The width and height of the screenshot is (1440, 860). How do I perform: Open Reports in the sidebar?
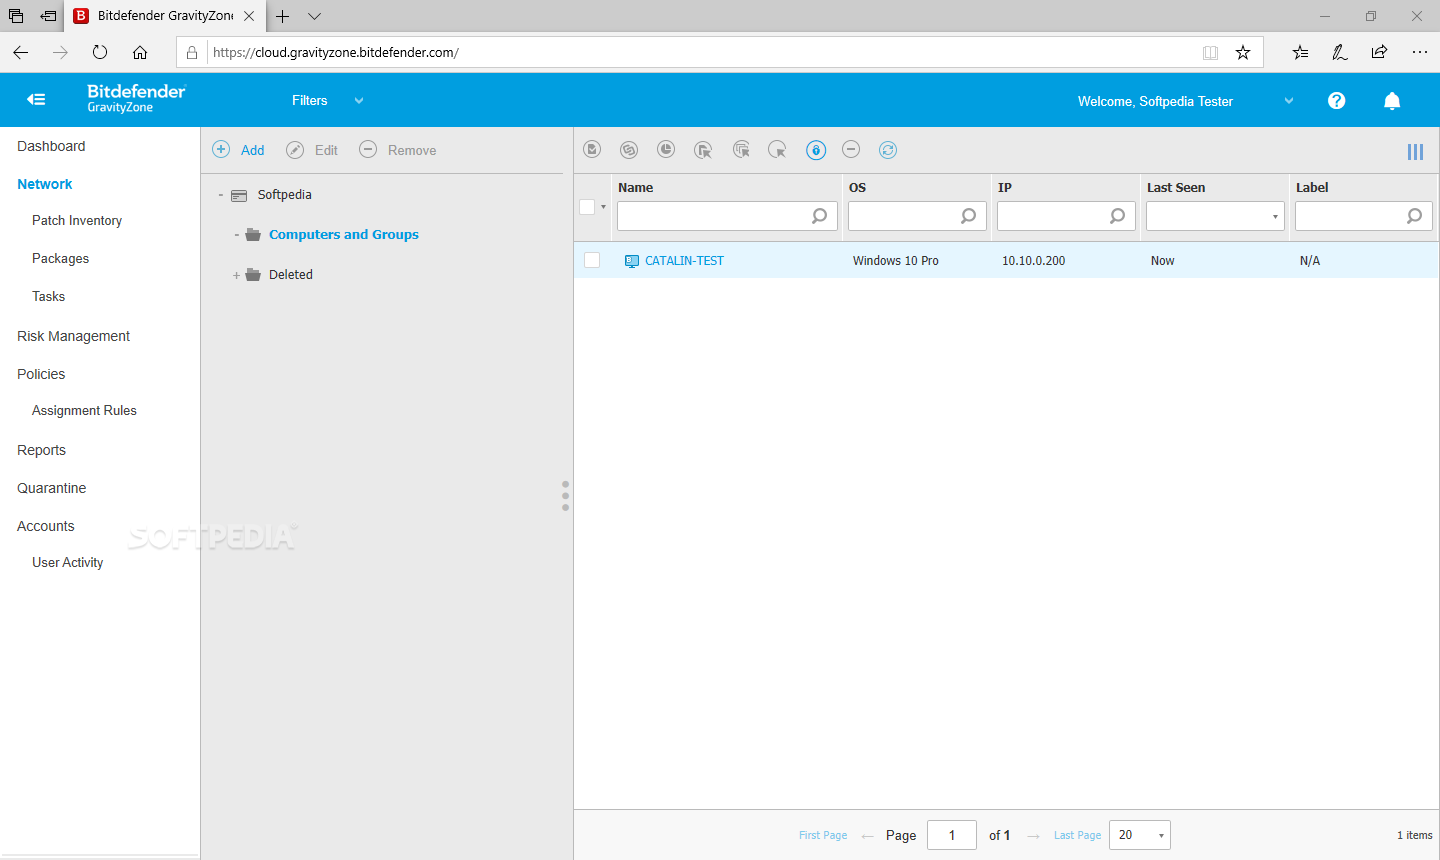[41, 450]
